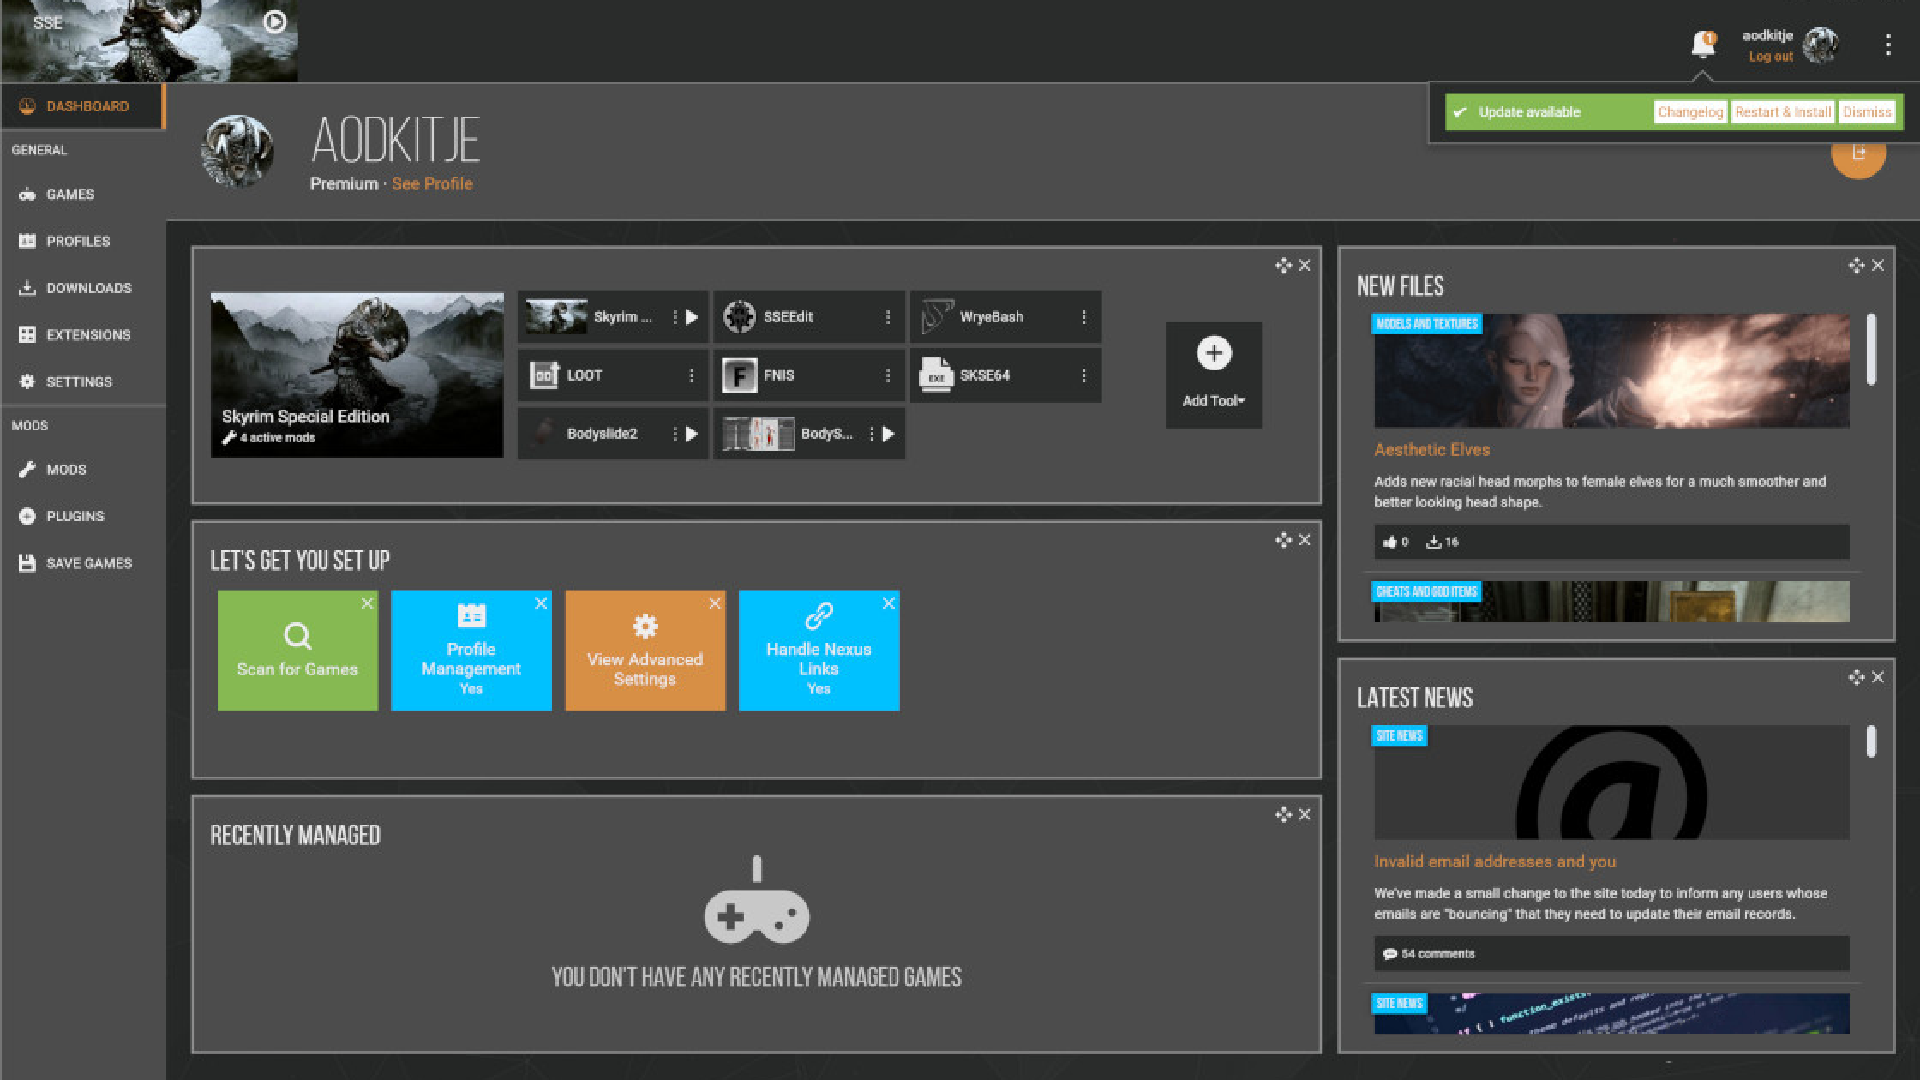Click move handle on New Files dashlet
Screen dimensions: 1920x1080
(1856, 265)
